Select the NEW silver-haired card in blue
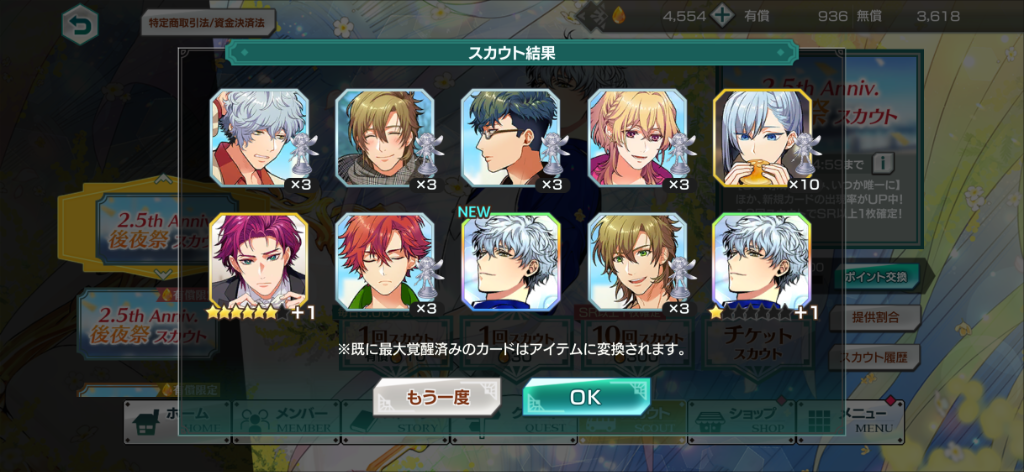The height and width of the screenshot is (472, 1024). 511,261
